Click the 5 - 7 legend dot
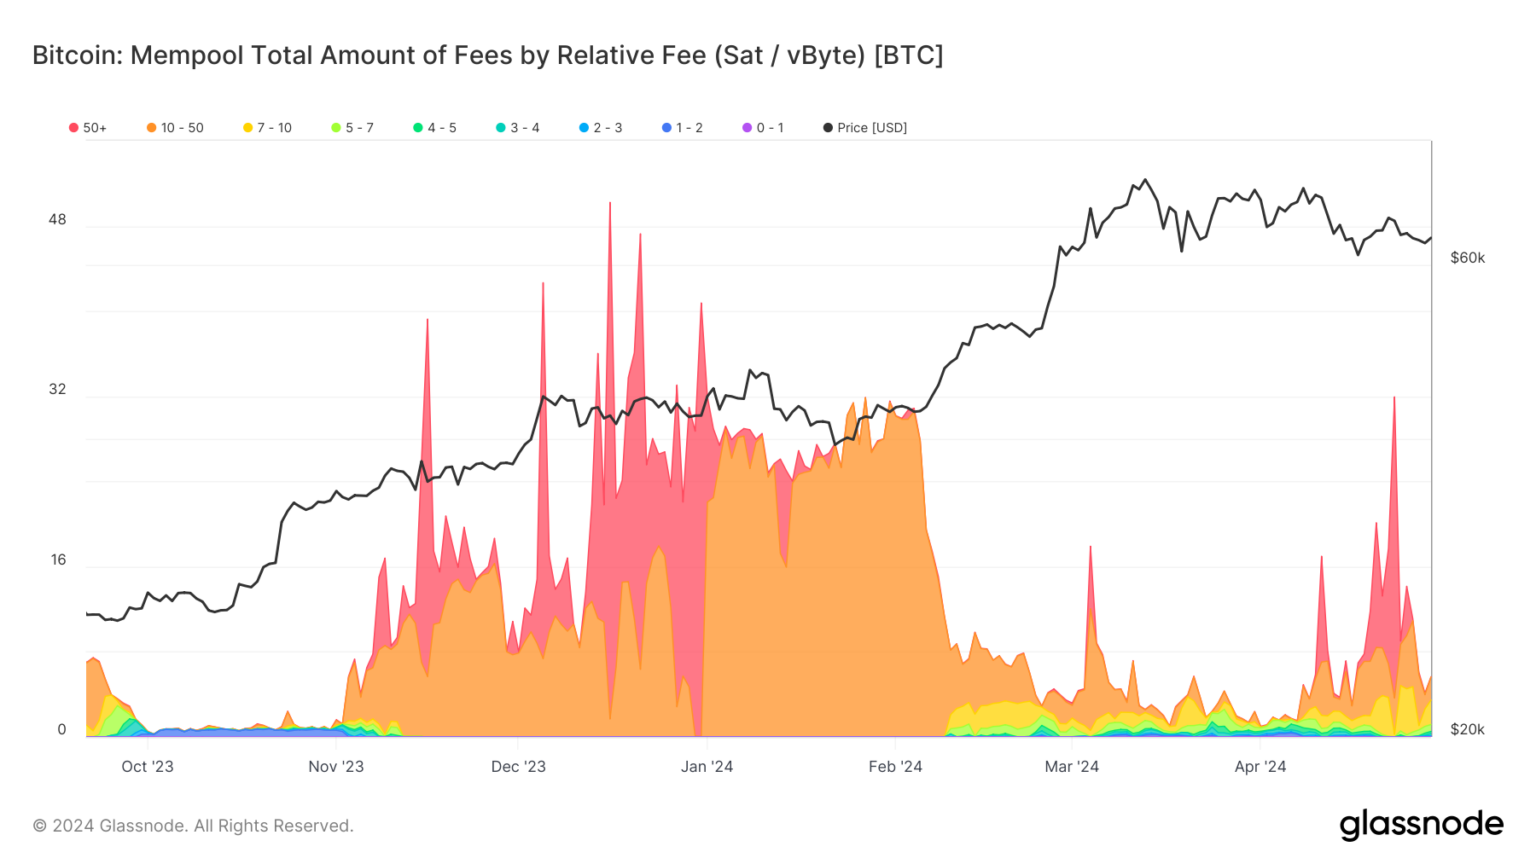This screenshot has height=864, width=1536. pyautogui.click(x=336, y=128)
